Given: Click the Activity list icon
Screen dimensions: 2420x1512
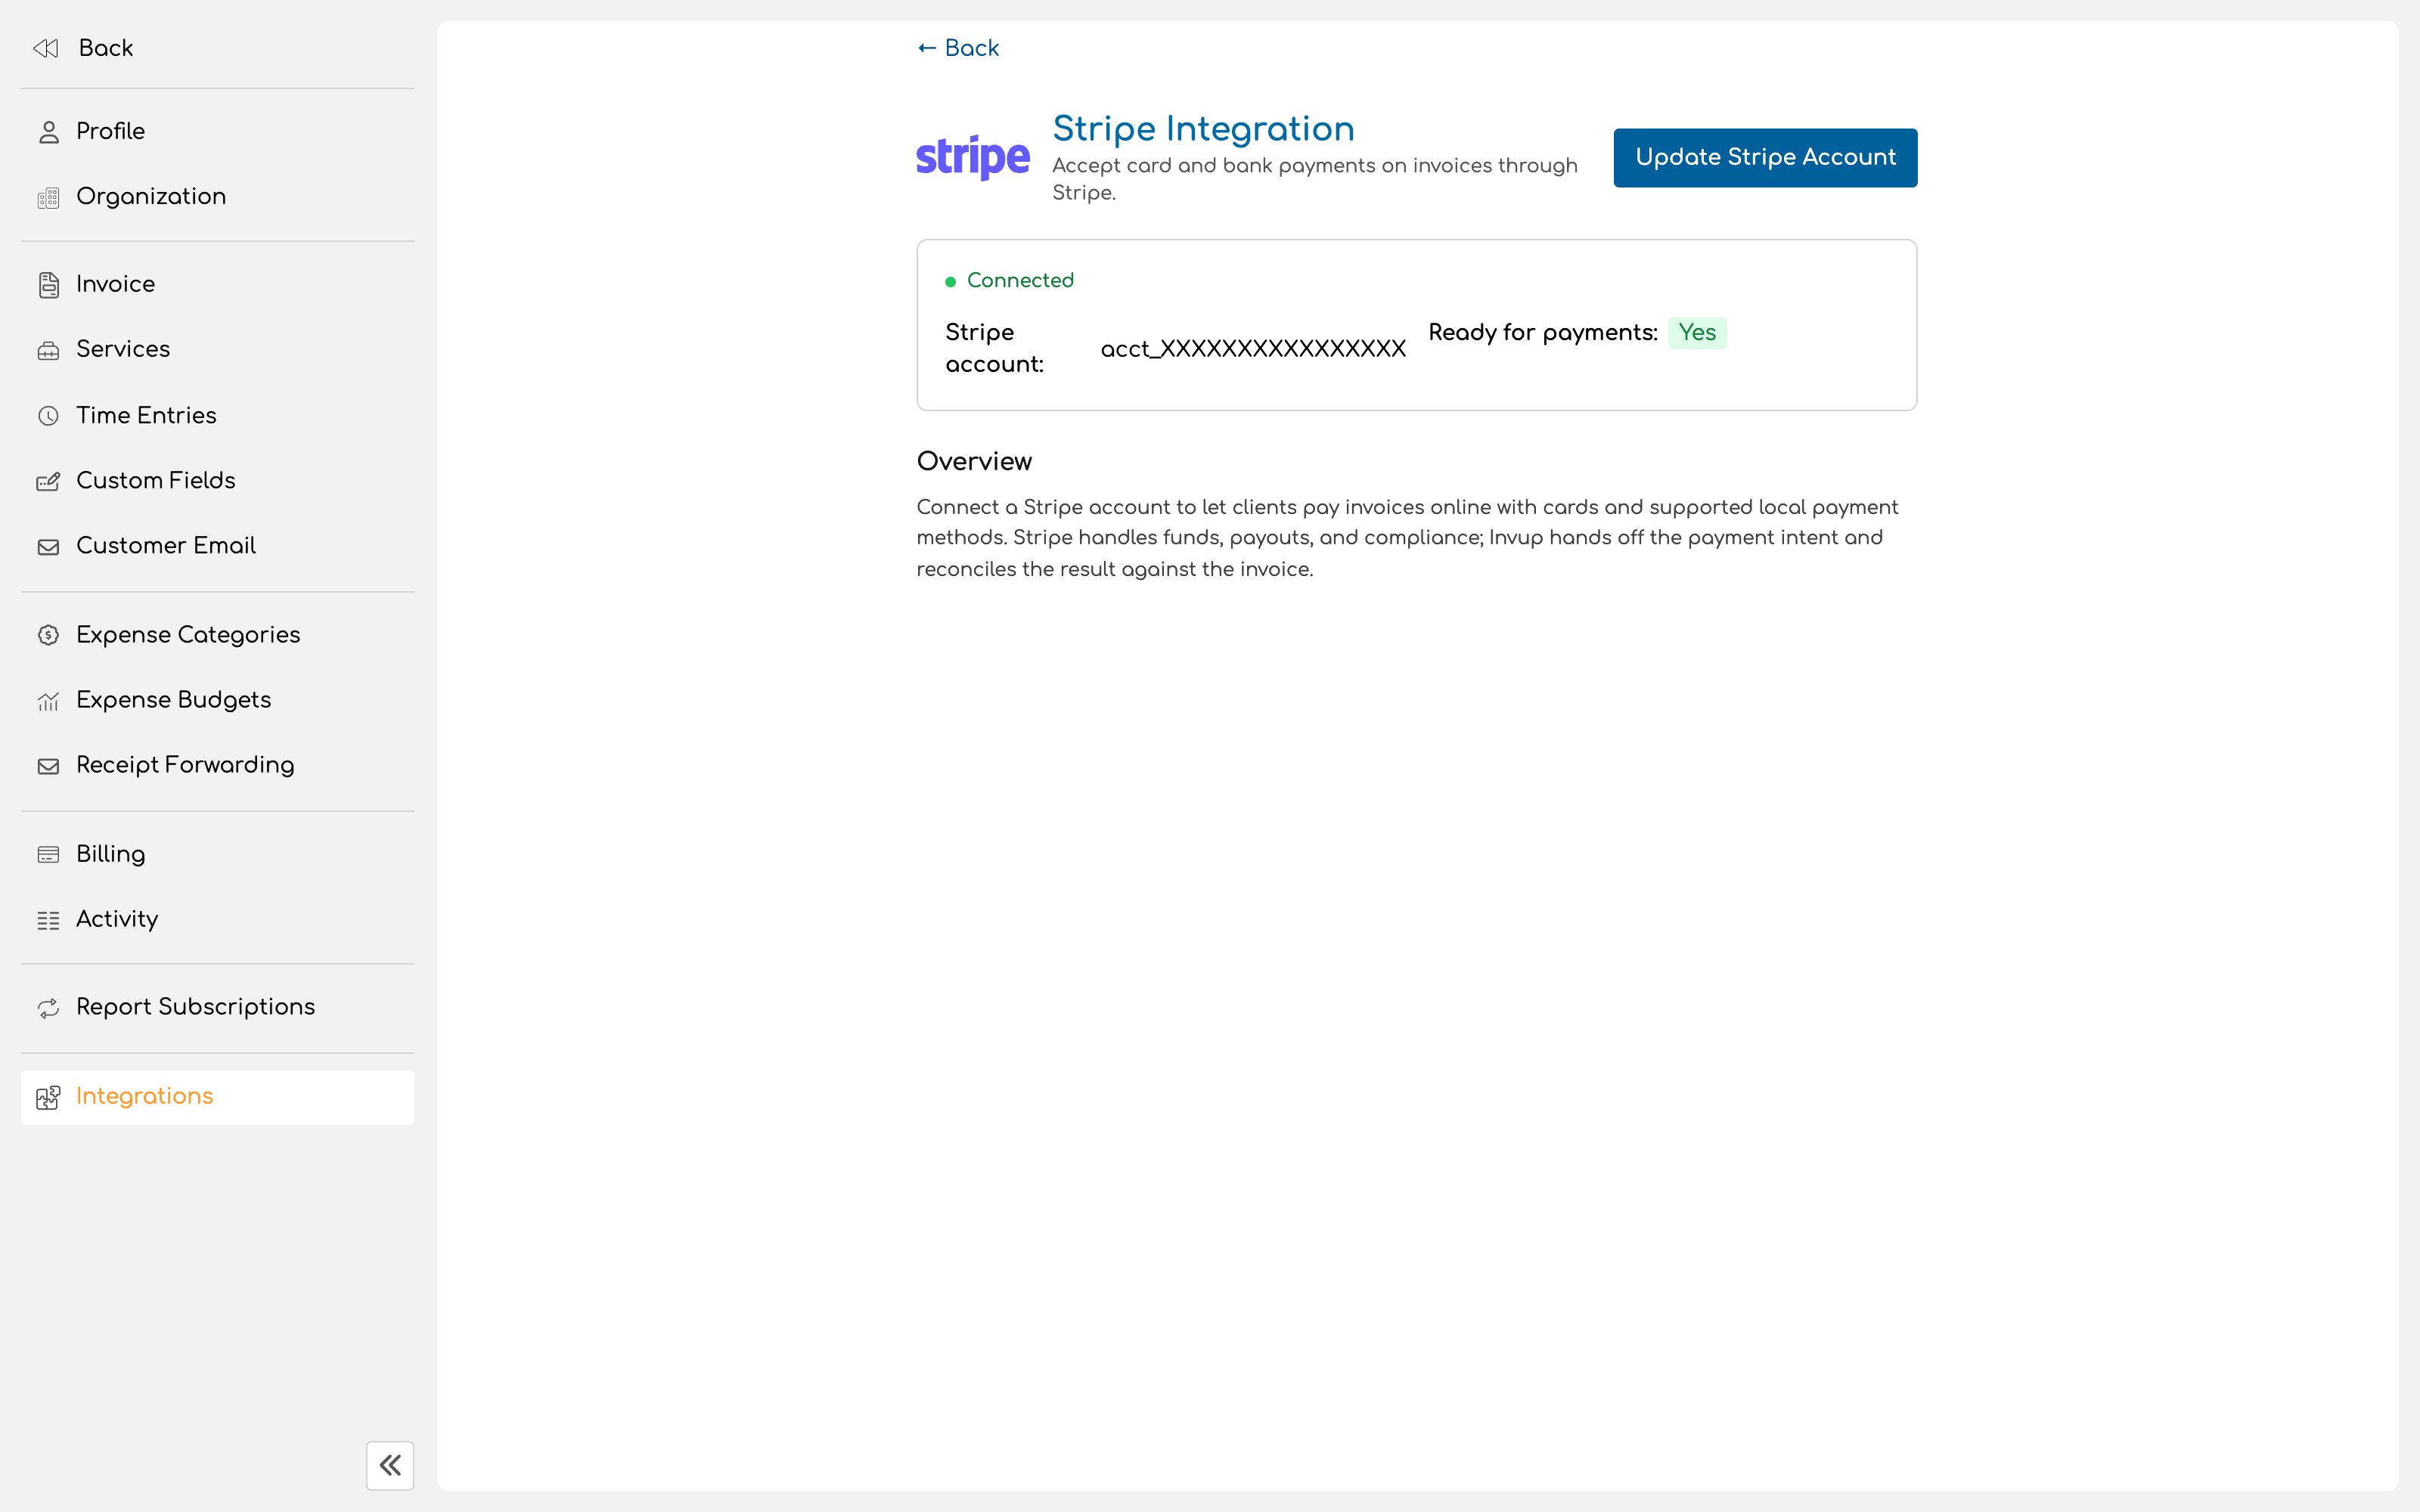Looking at the screenshot, I should coord(48,920).
